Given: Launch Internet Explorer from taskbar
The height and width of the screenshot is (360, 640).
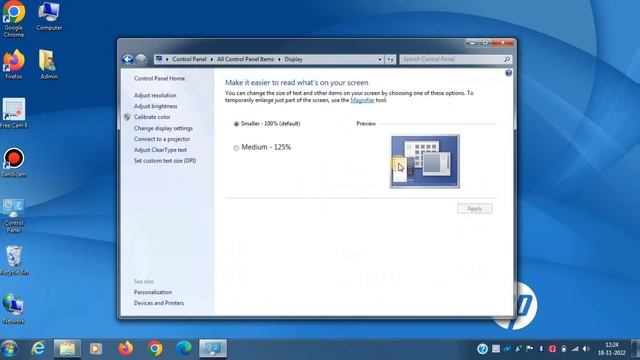Looking at the screenshot, I should [38, 349].
